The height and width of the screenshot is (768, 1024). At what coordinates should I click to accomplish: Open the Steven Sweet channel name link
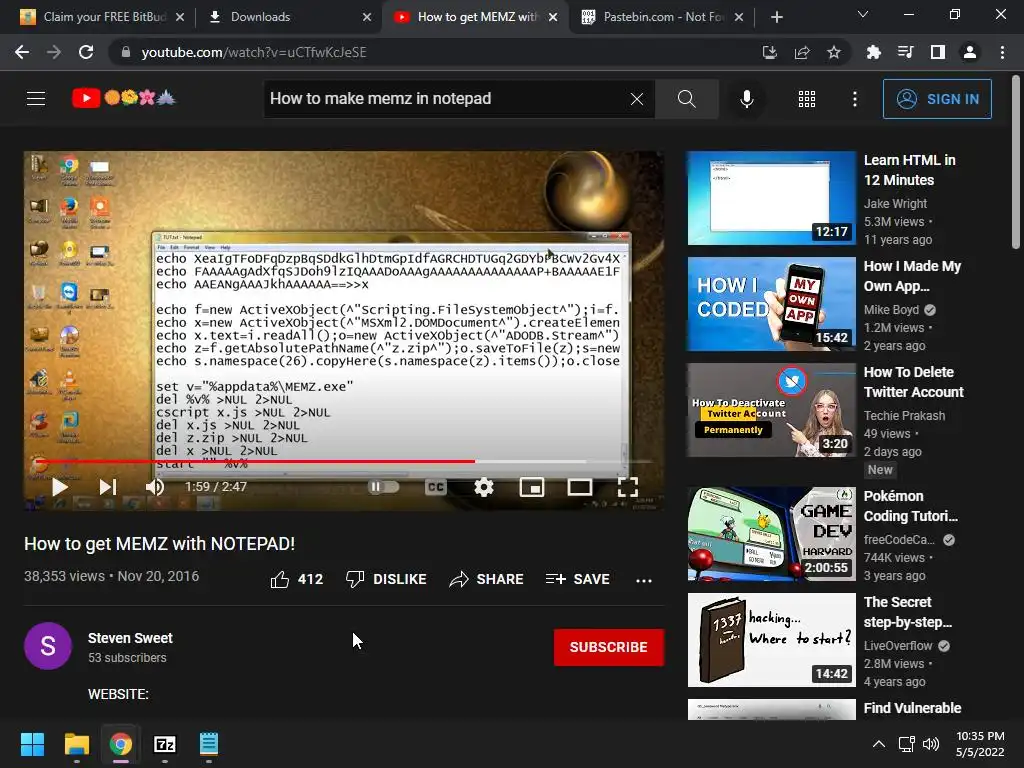[130, 638]
